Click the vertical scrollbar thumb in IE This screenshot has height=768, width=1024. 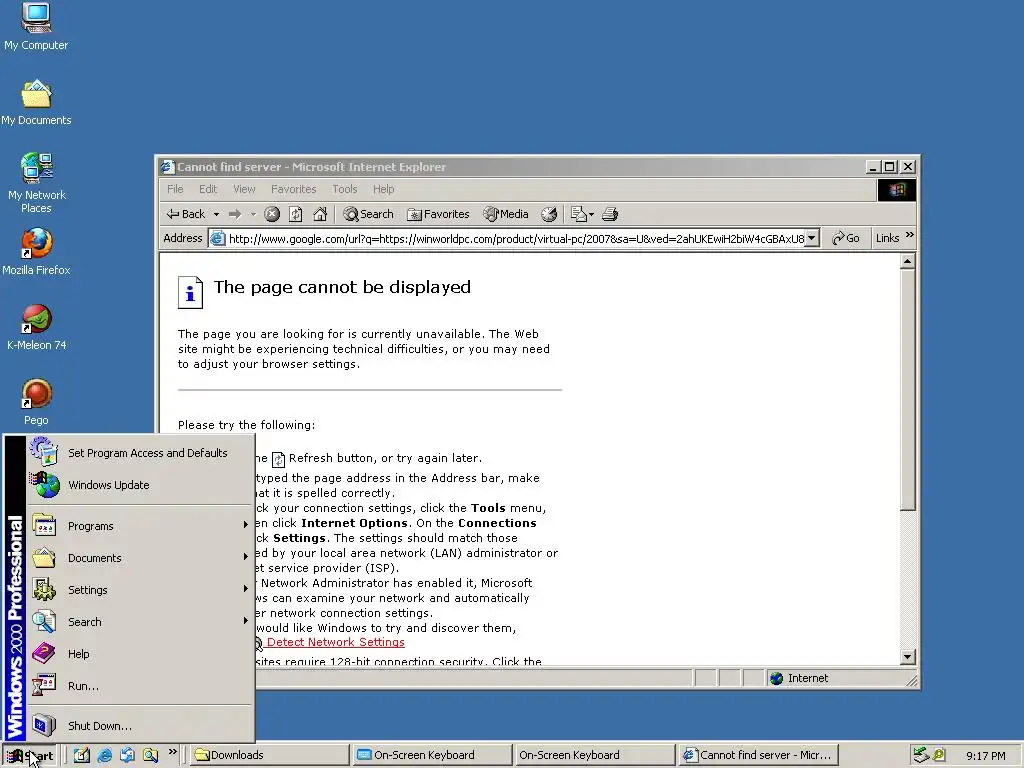pos(907,390)
